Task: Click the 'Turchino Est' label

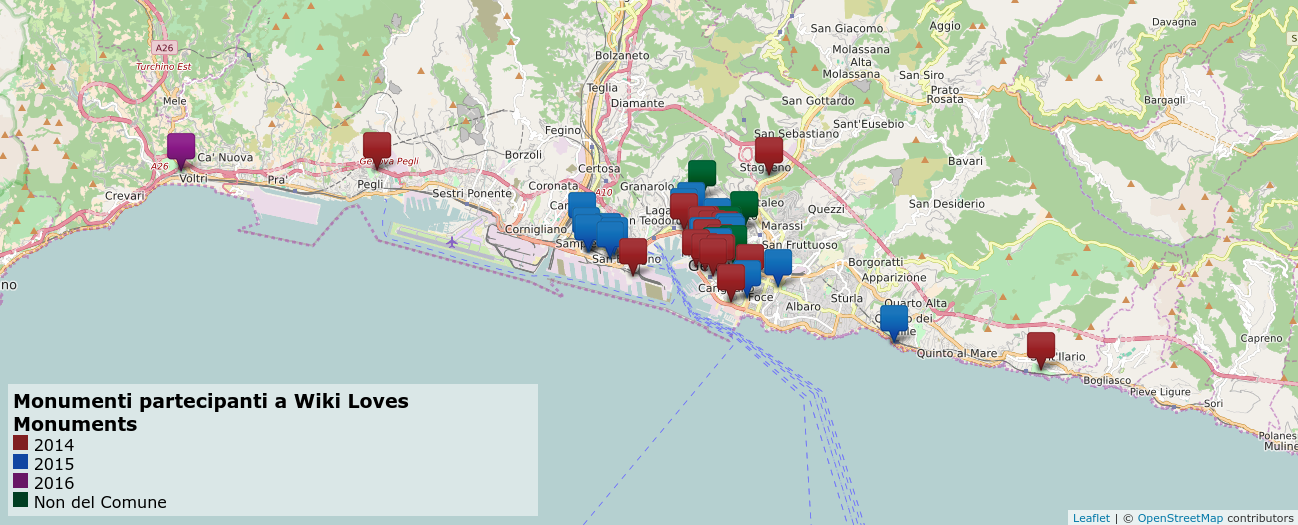Action: pyautogui.click(x=163, y=67)
